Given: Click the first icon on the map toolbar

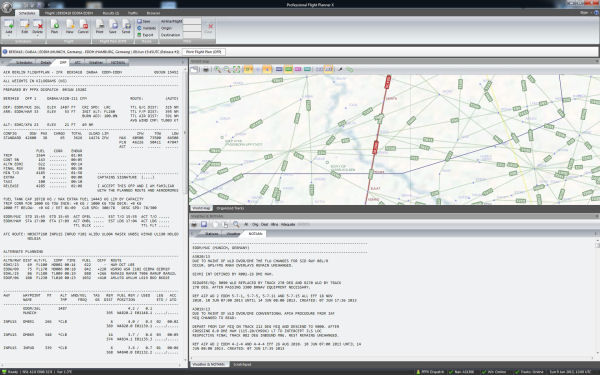Looking at the screenshot, I should (194, 69).
